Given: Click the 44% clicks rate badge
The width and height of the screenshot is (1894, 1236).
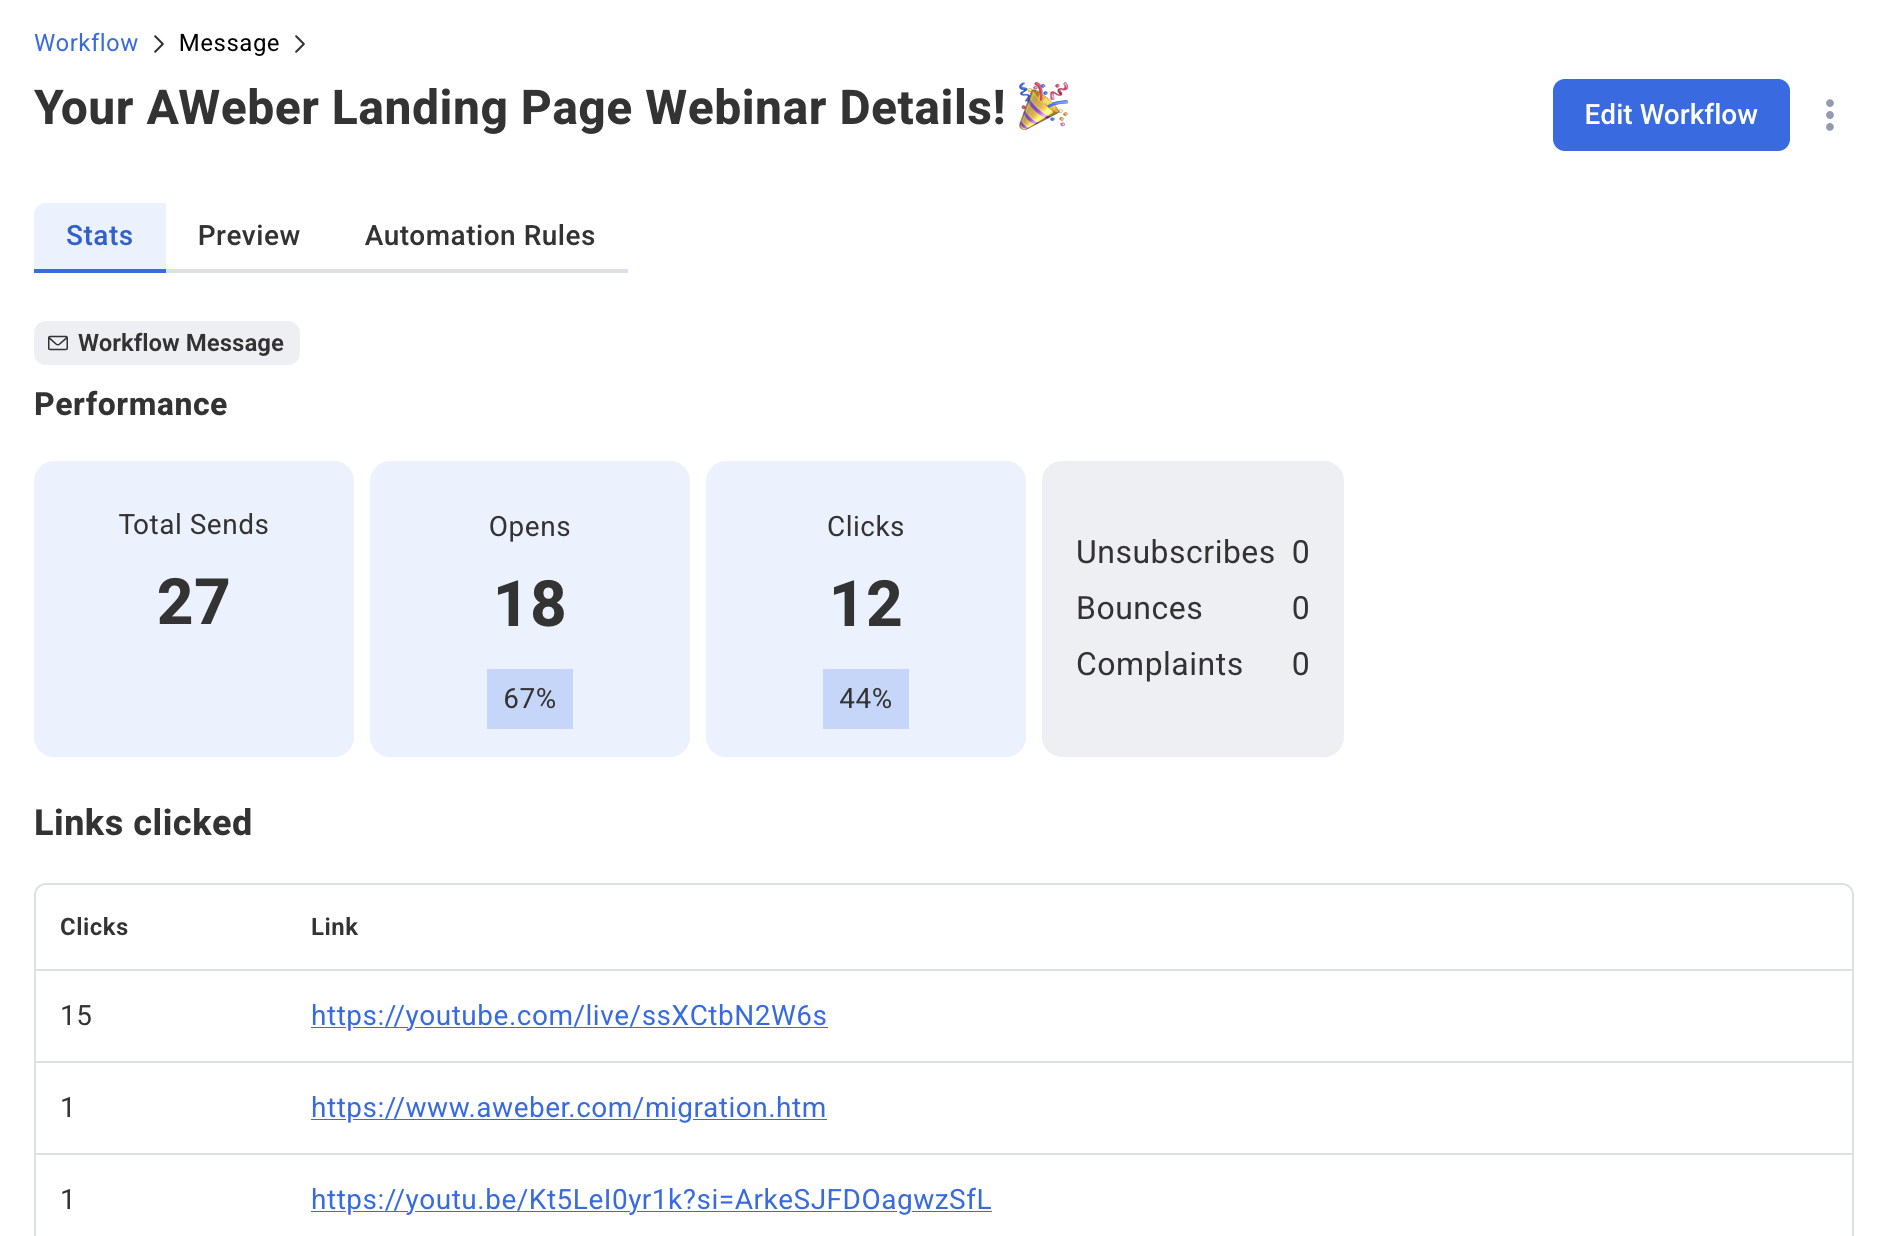Looking at the screenshot, I should [x=865, y=699].
